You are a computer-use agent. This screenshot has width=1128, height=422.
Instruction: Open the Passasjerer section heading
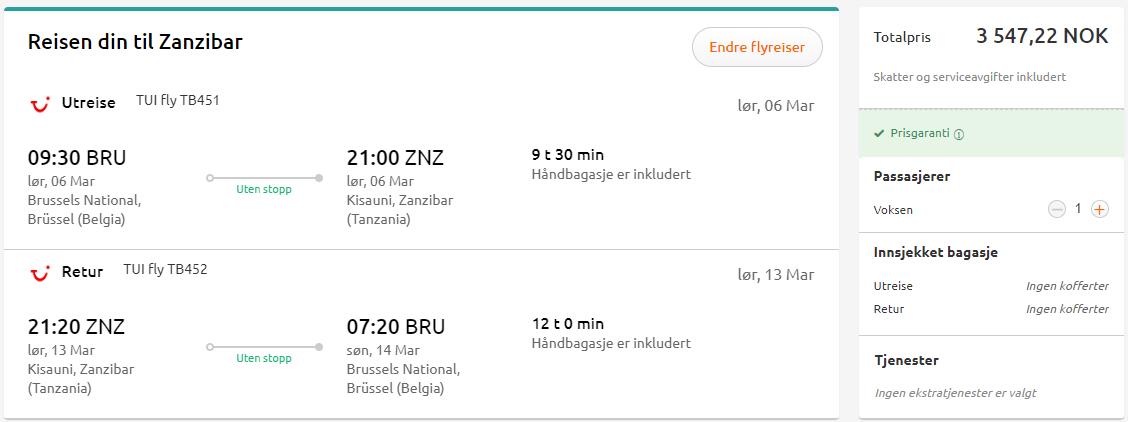[911, 176]
